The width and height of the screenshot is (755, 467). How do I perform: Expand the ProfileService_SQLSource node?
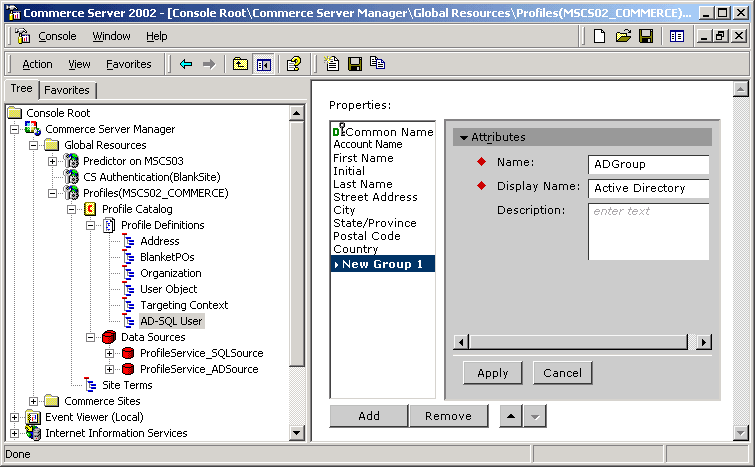110,353
